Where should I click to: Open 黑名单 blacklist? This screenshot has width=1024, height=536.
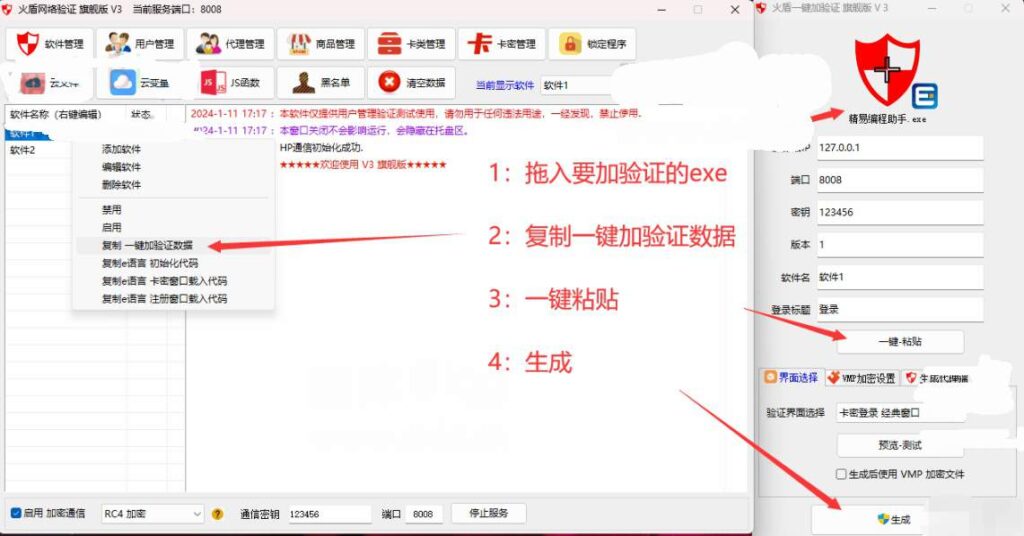click(321, 83)
